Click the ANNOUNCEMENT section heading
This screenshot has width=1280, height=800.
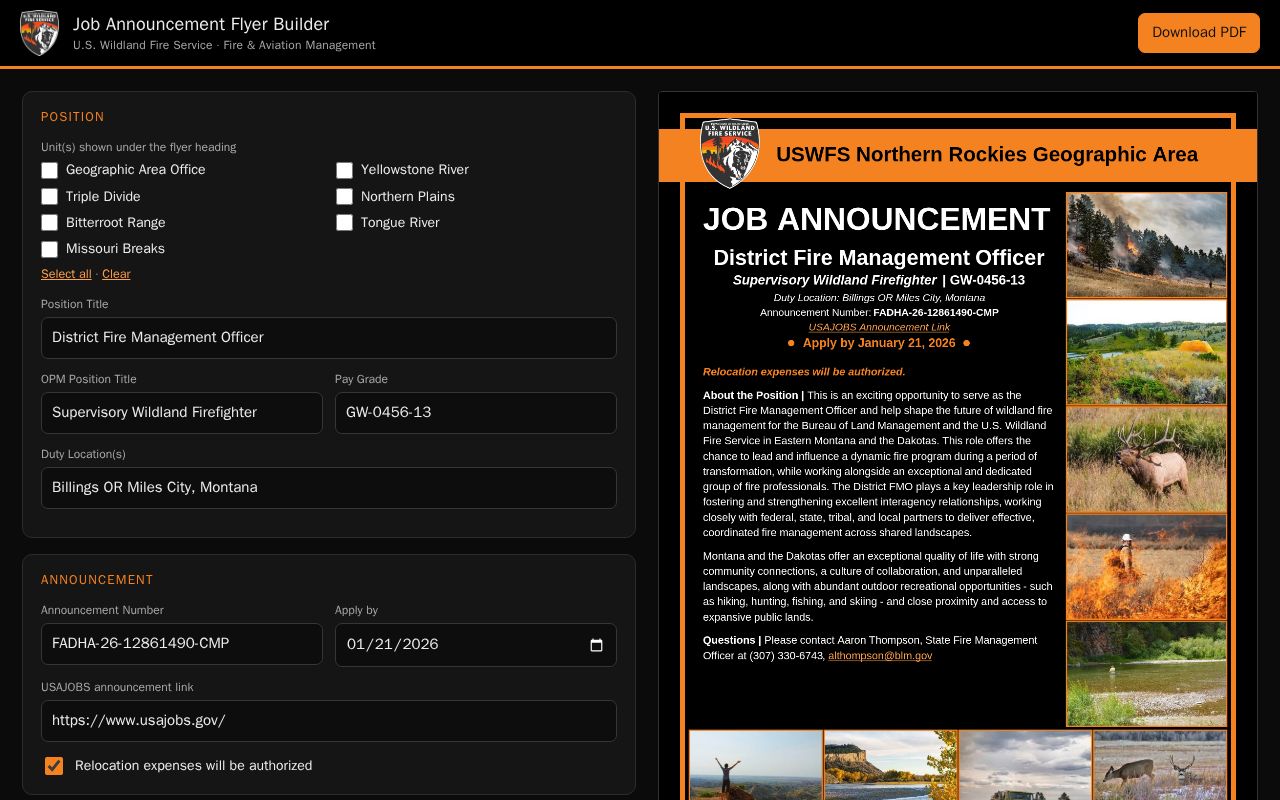coord(97,580)
